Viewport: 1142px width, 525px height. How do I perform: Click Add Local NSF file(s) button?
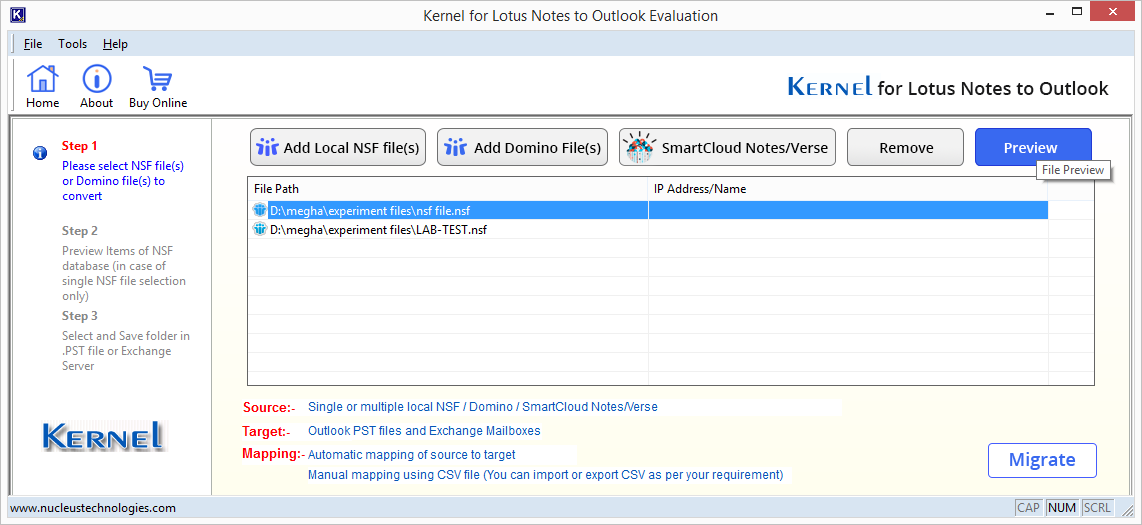coord(338,147)
